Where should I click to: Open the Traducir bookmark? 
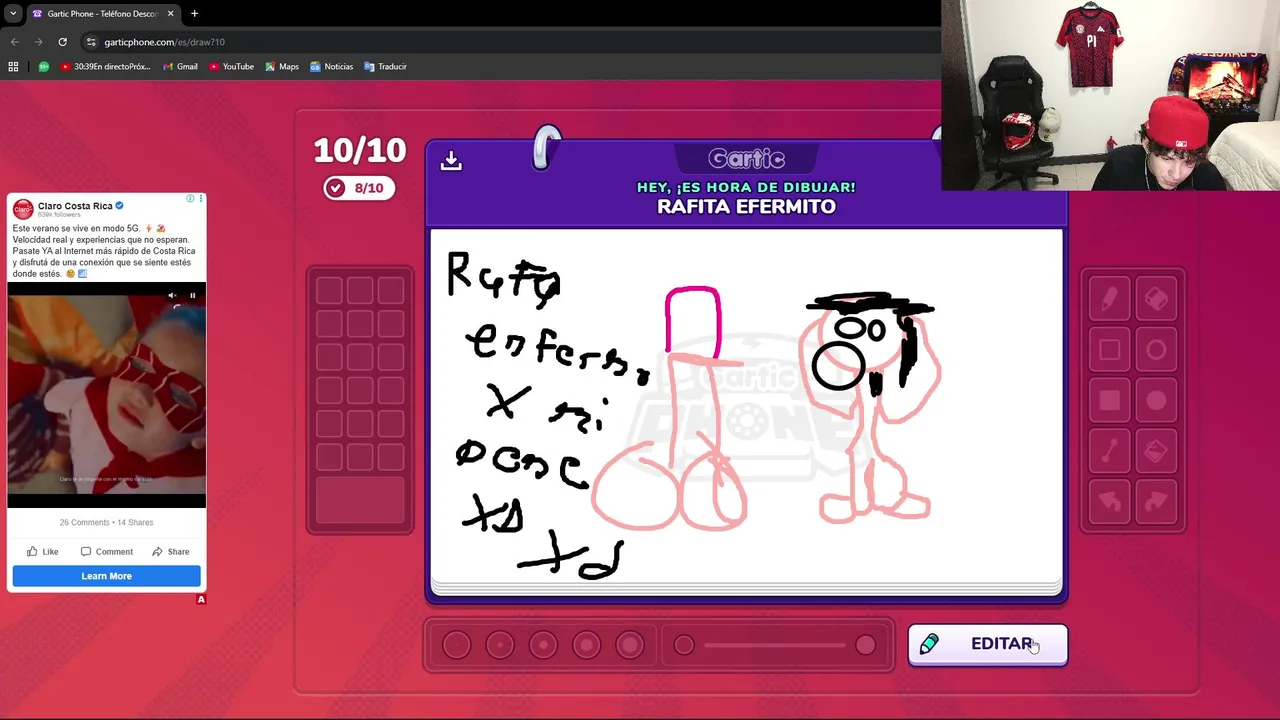point(385,66)
